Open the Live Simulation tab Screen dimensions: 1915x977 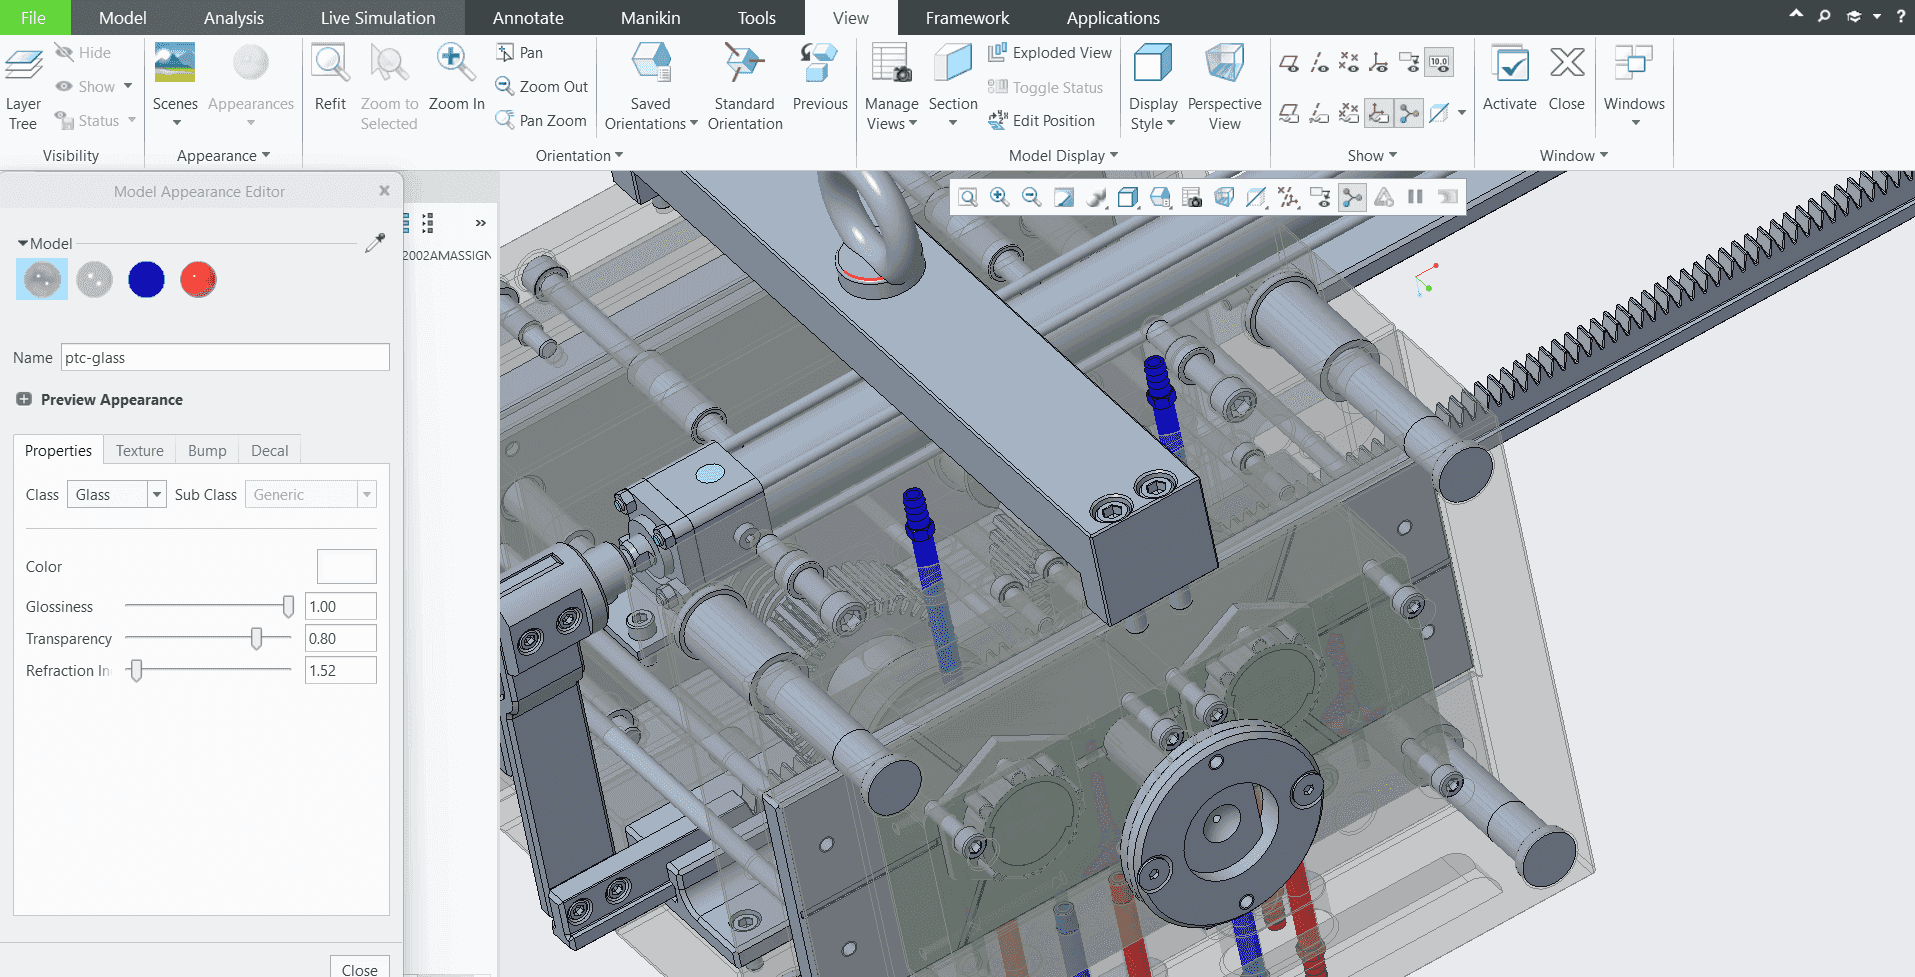pos(378,17)
